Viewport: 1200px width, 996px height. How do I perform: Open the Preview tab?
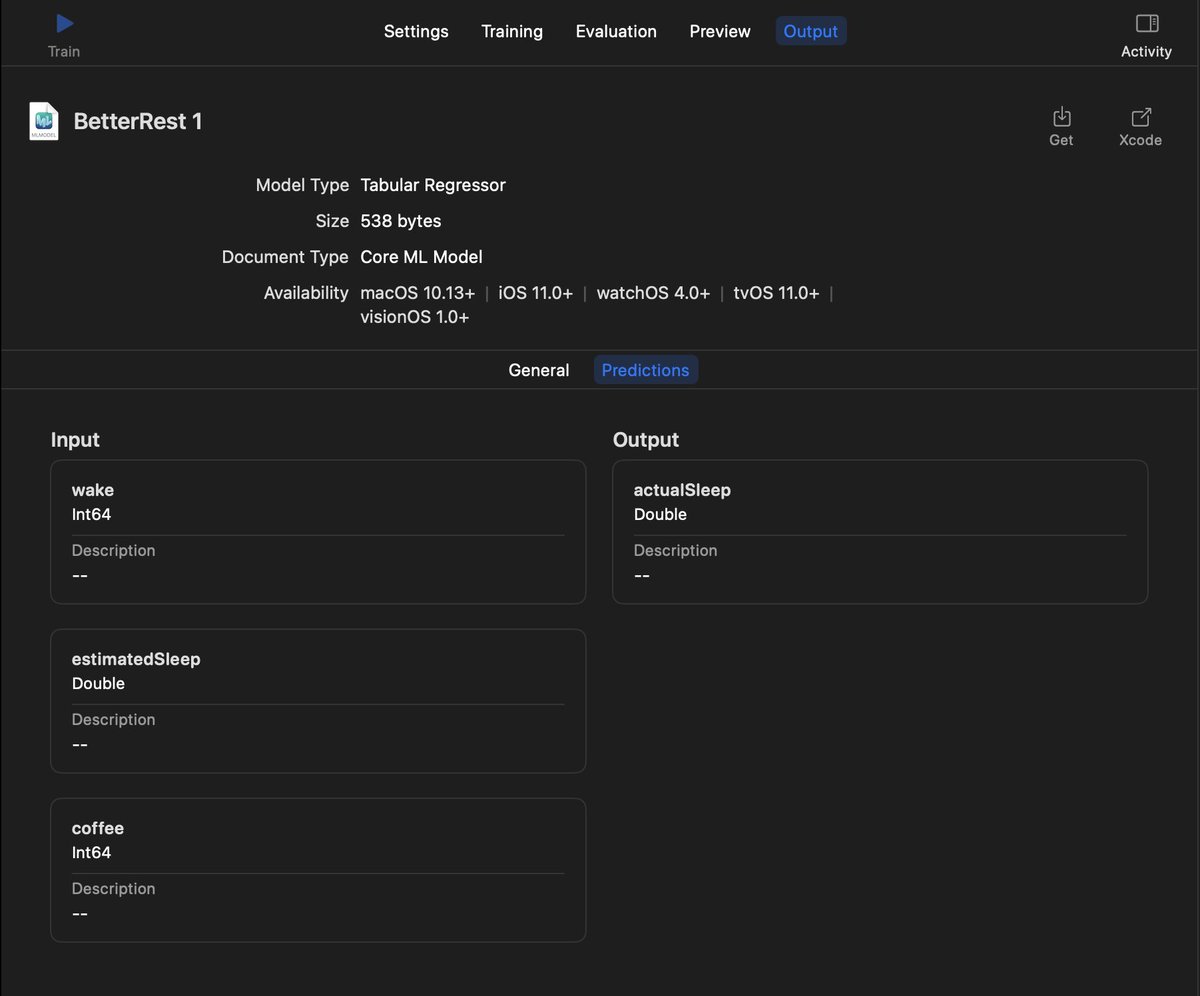pyautogui.click(x=720, y=31)
